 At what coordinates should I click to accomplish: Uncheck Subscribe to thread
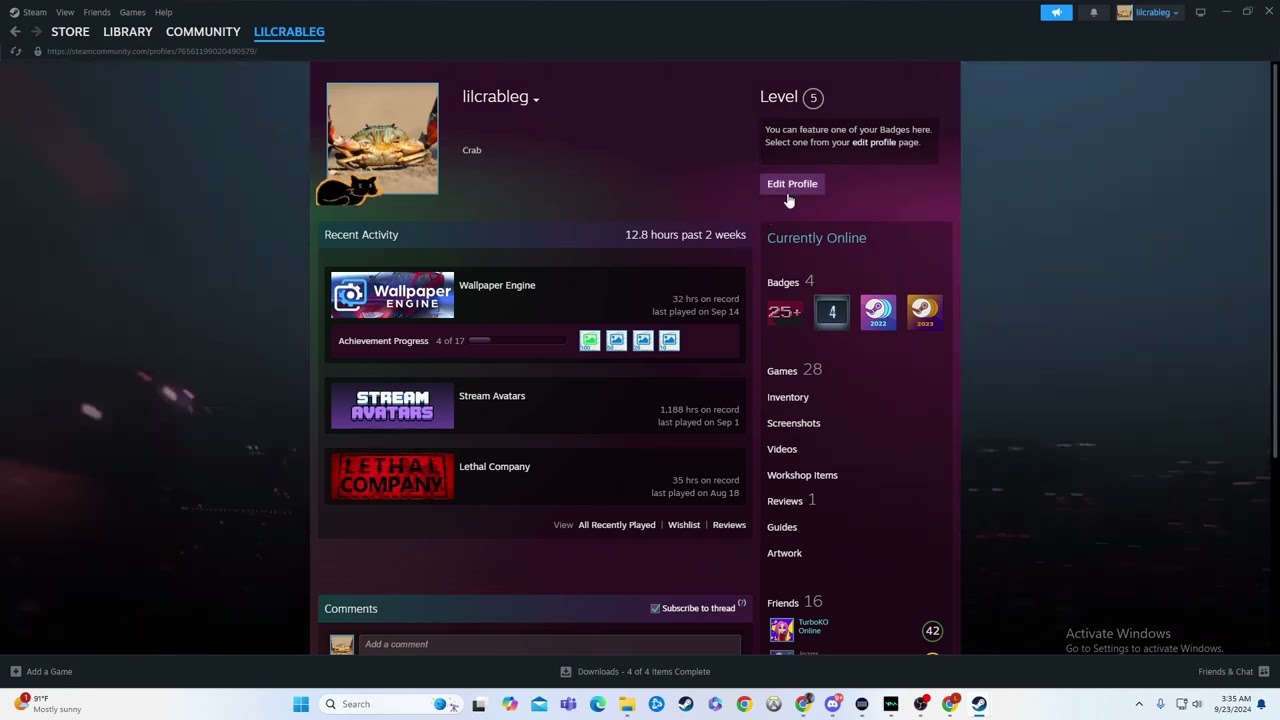click(655, 608)
